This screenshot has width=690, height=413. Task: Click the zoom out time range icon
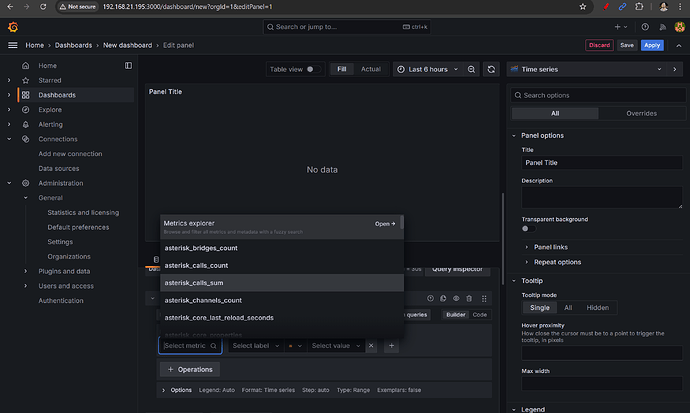coord(470,69)
